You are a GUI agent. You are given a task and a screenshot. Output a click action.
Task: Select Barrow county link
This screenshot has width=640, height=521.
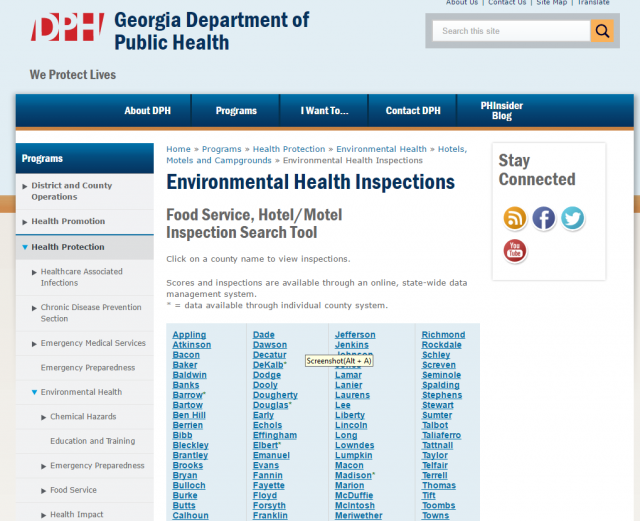tap(187, 395)
